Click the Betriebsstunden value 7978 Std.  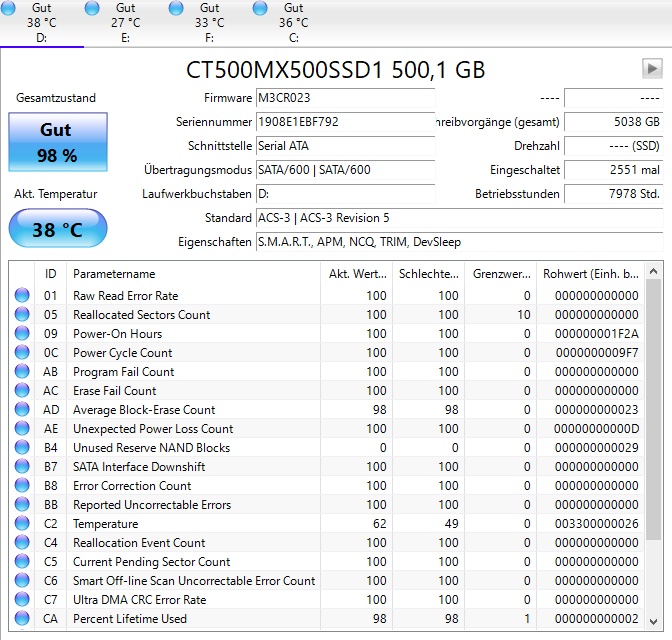614,194
